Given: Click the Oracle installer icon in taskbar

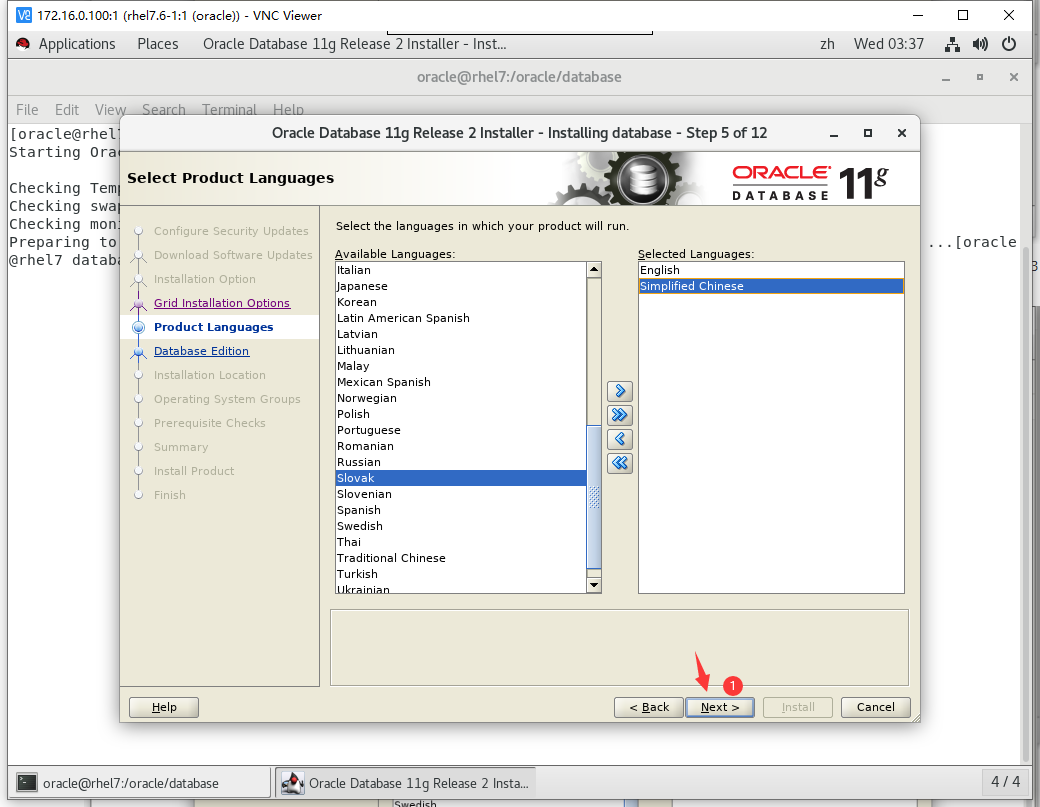Looking at the screenshot, I should [292, 782].
